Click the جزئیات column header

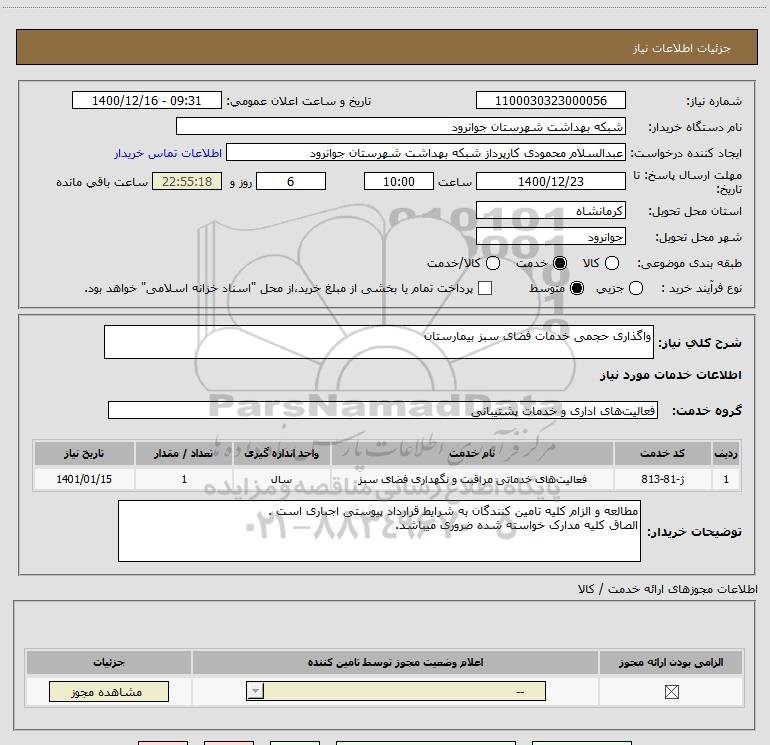[x=109, y=662]
